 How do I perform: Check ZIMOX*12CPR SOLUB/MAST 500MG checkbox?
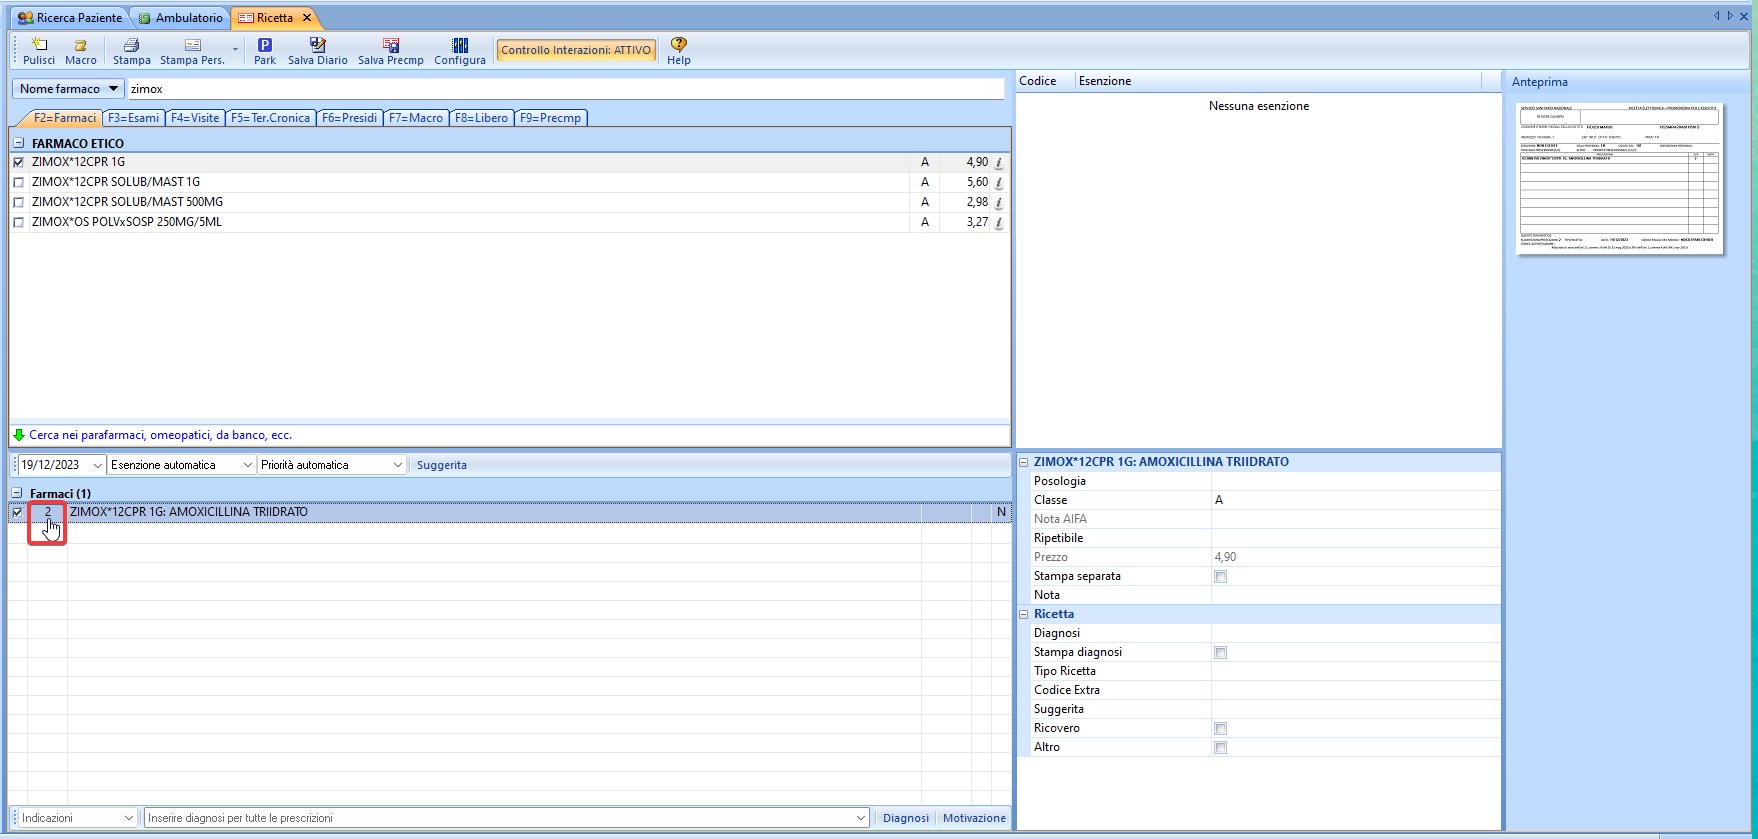coord(18,202)
